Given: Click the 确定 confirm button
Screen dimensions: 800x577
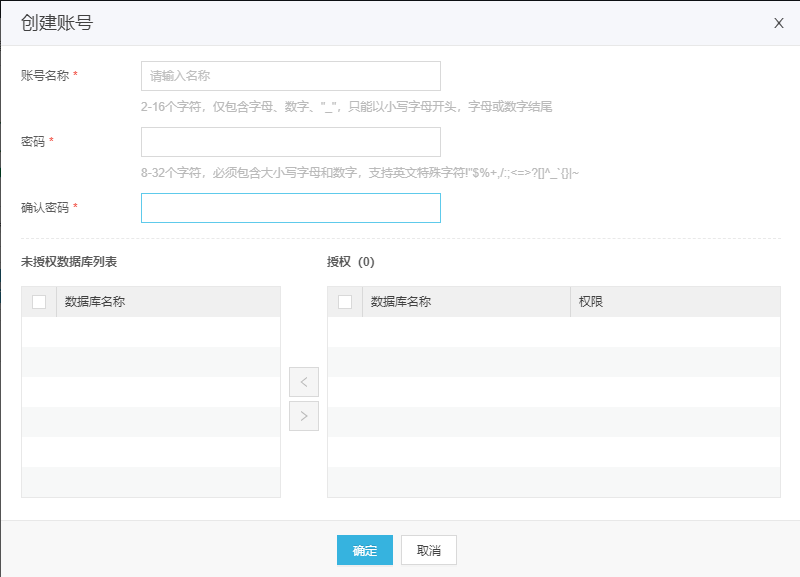Looking at the screenshot, I should coord(364,549).
